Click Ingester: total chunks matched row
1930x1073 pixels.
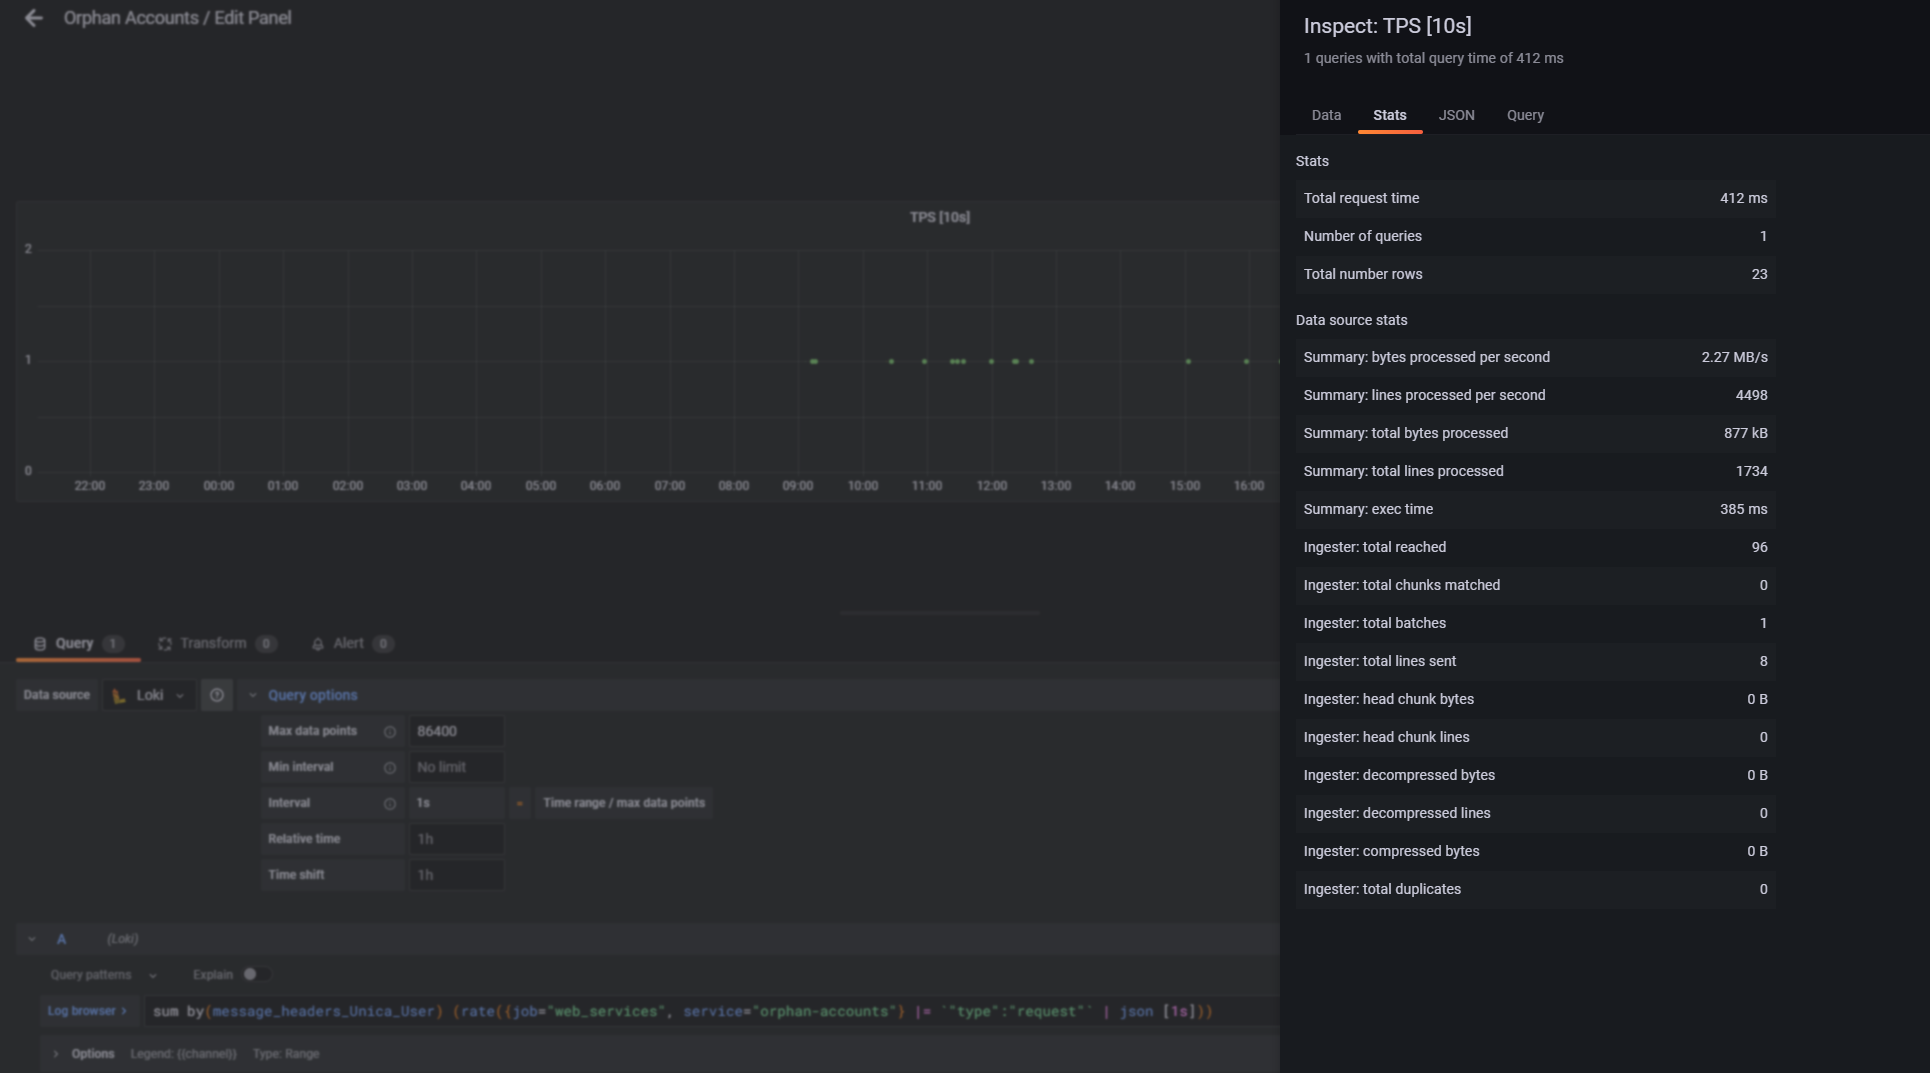pyautogui.click(x=1535, y=585)
